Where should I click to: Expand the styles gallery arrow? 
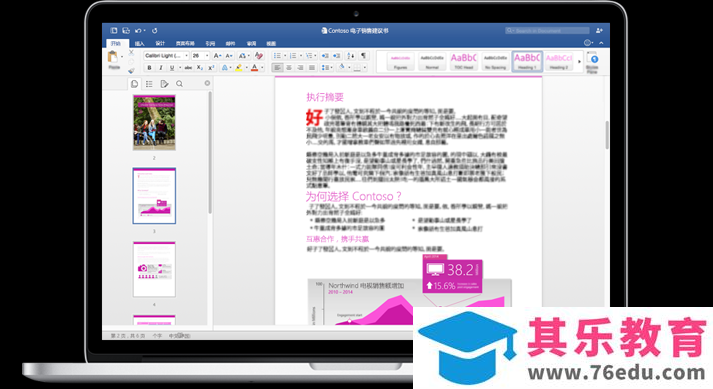pyautogui.click(x=579, y=61)
